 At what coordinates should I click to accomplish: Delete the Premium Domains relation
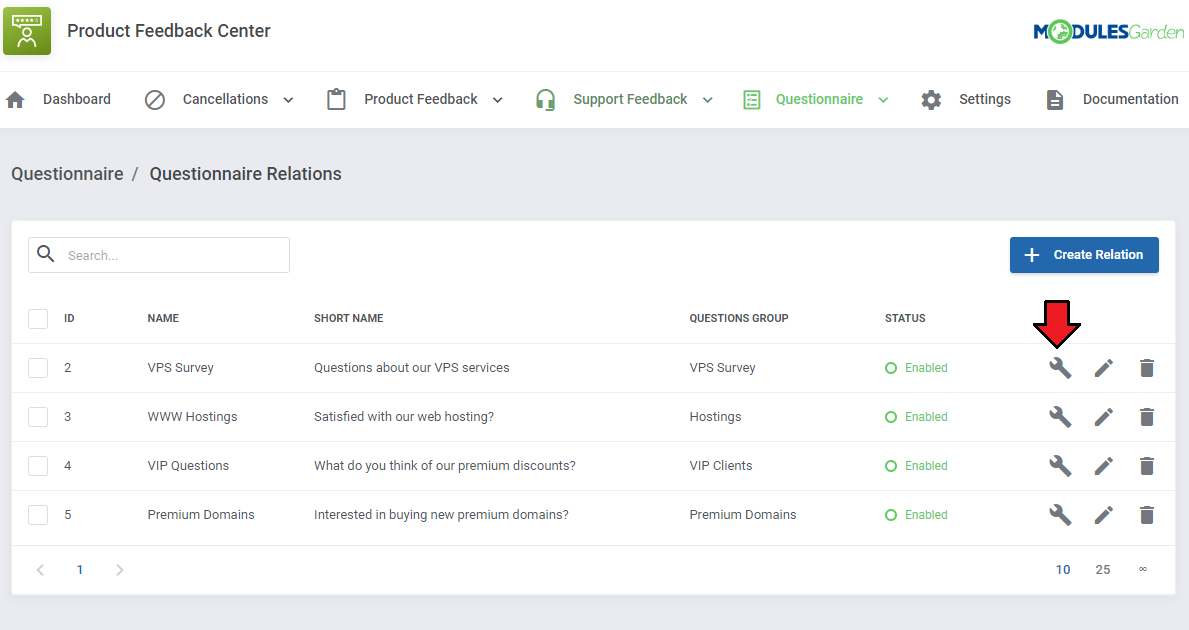[x=1147, y=515]
